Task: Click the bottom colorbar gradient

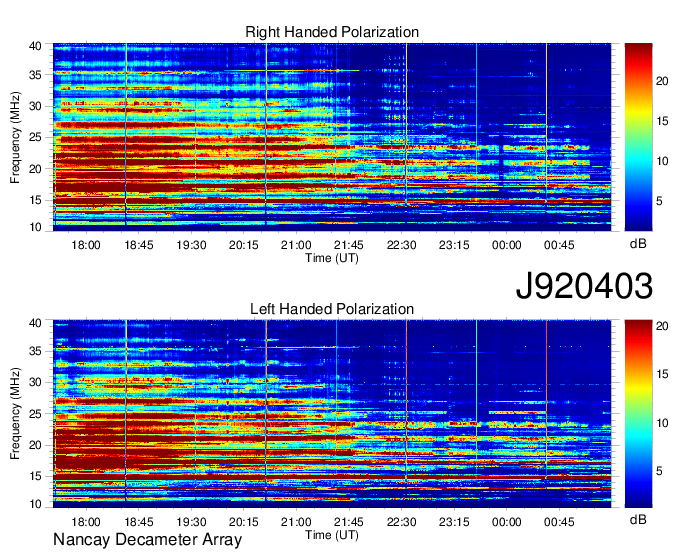Action: 638,414
